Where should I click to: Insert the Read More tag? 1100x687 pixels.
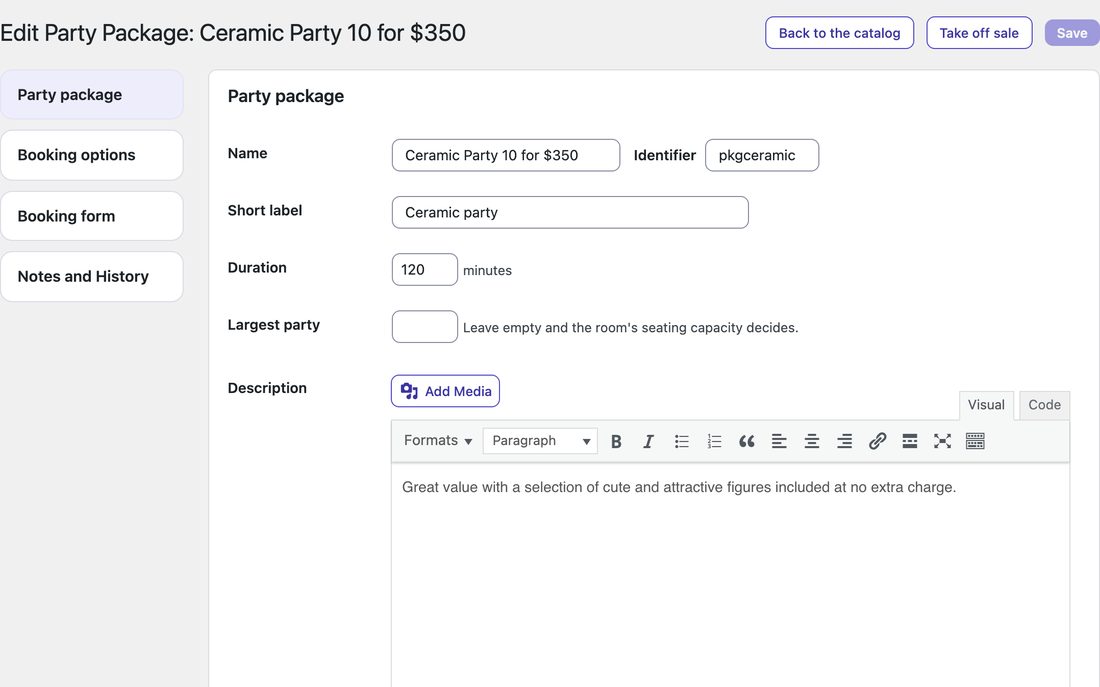[910, 441]
